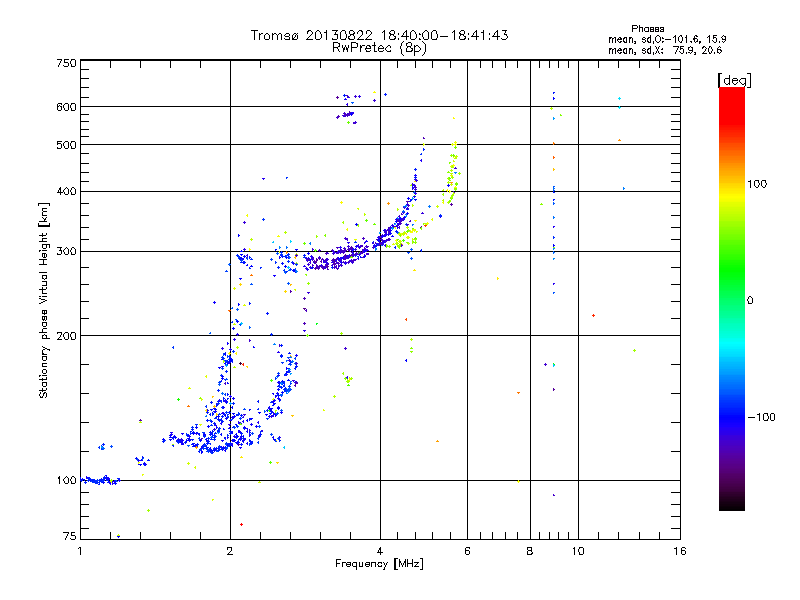This screenshot has height=600, width=800.
Task: Click the "Frequency [MHz]" axis title
Action: tap(379, 564)
